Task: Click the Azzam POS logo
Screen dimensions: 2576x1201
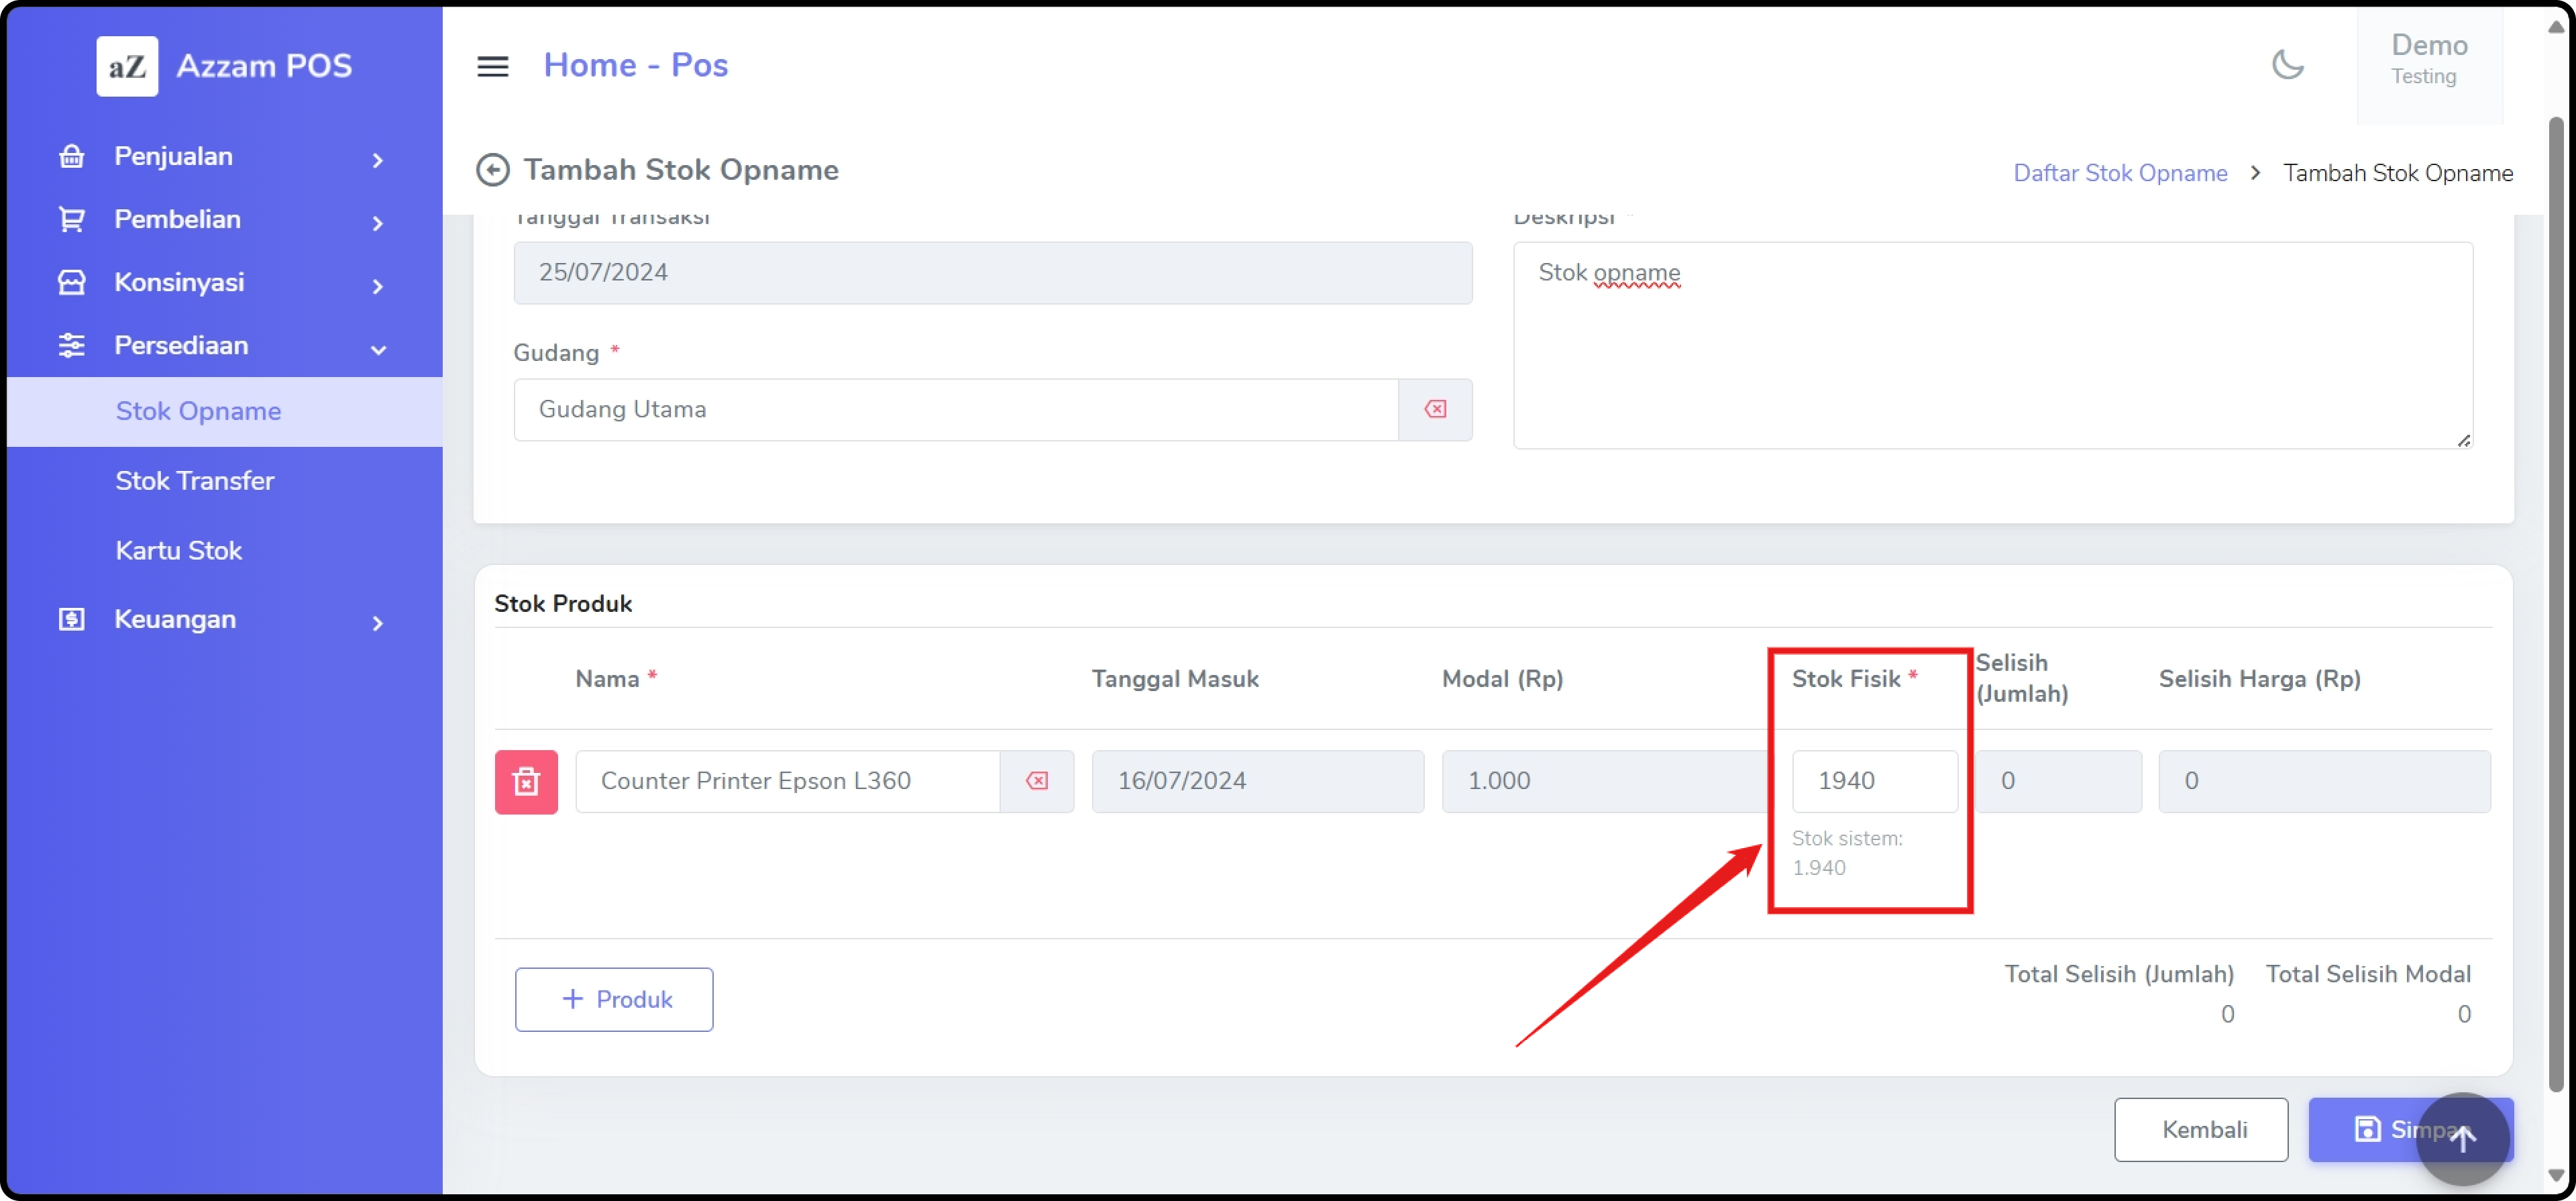Action: 127,66
